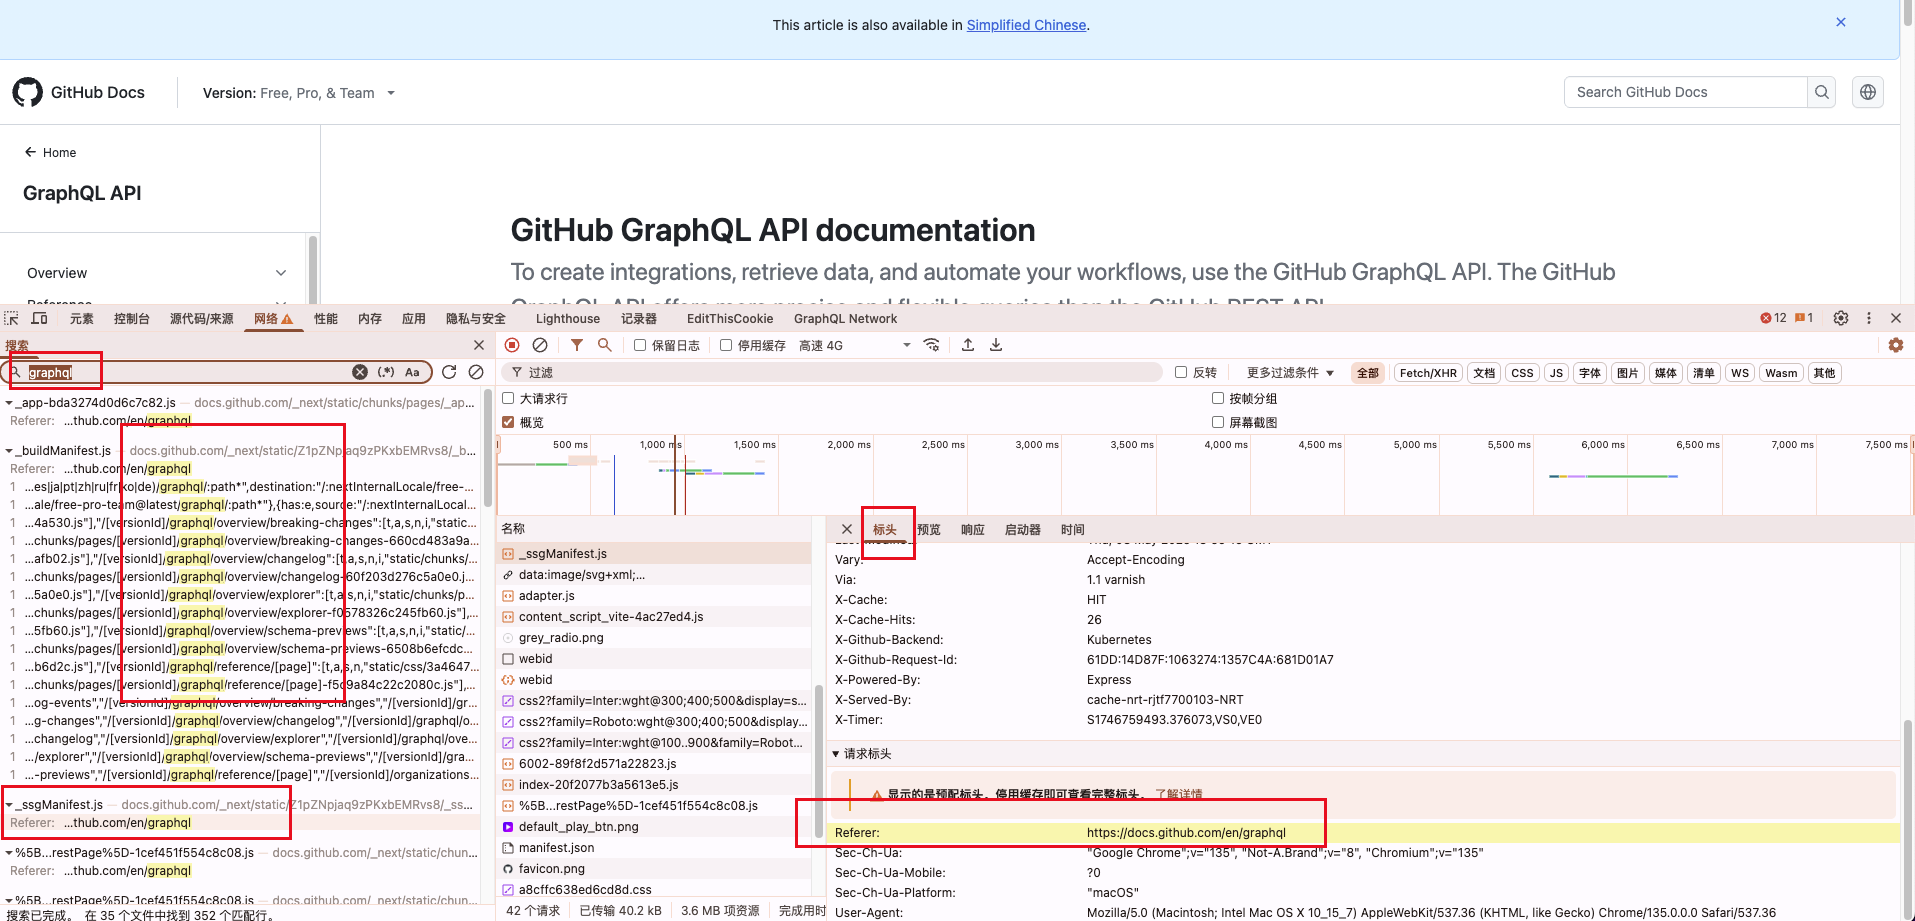Open the globe language picker
The height and width of the screenshot is (921, 1915).
pos(1868,92)
